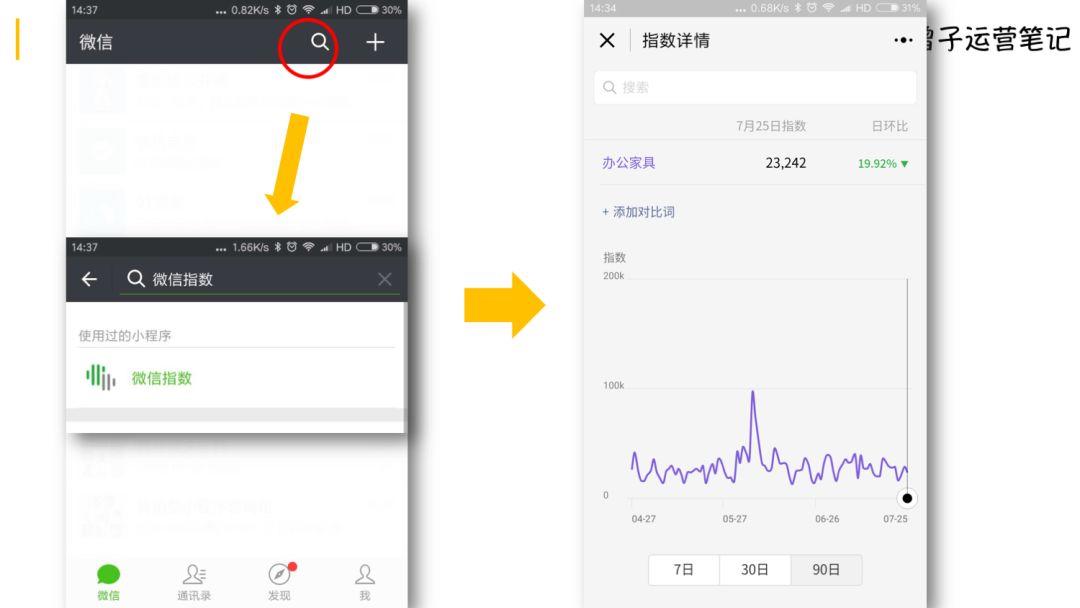
Task: Select the 90日 range tab
Action: tap(826, 569)
